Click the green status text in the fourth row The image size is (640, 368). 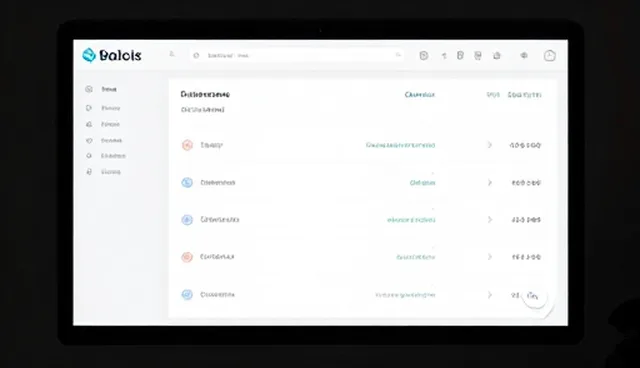(x=416, y=257)
